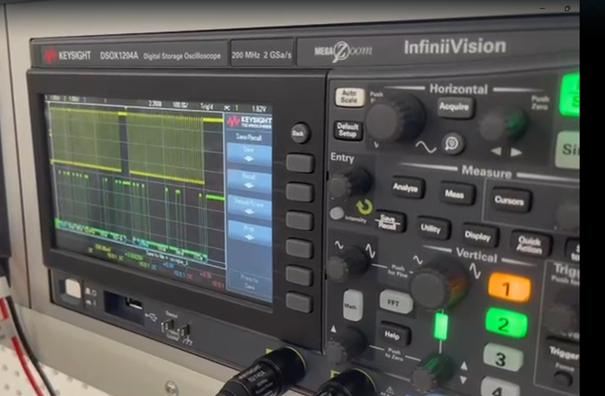
Task: Click the Vertical scale knob beside the FFT key
Action: (x=439, y=283)
